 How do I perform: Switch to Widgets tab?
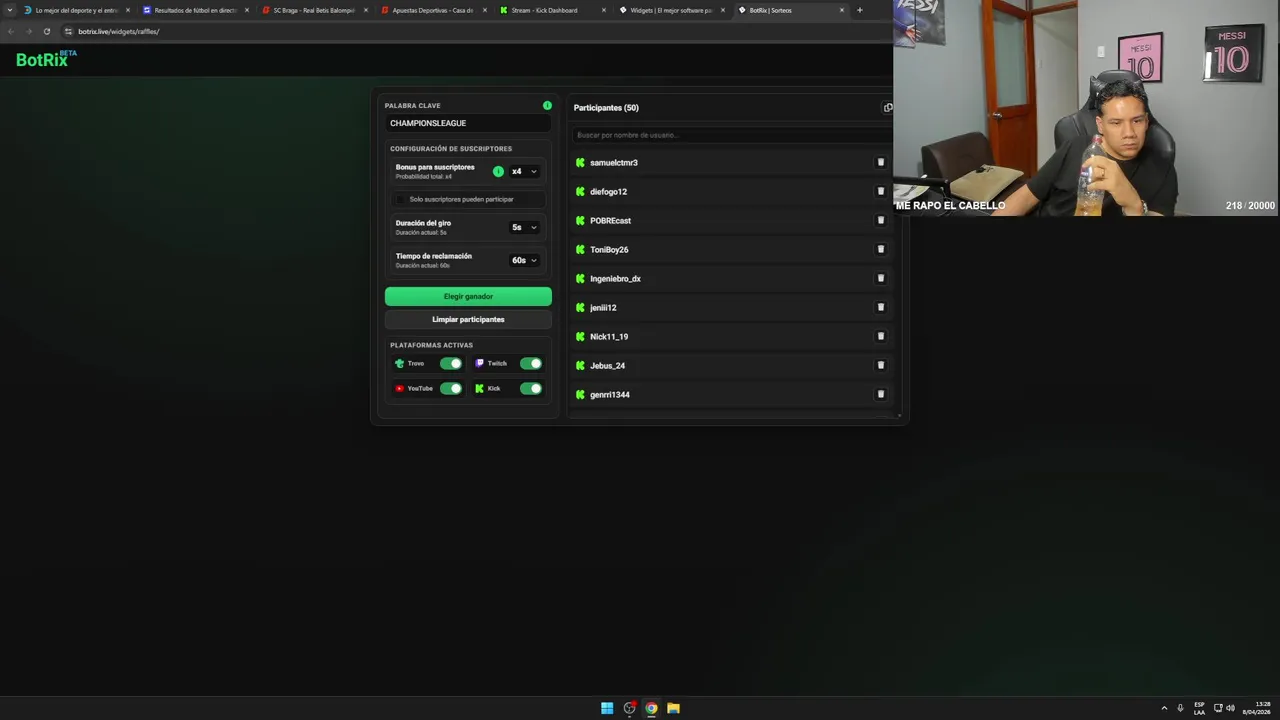click(671, 10)
